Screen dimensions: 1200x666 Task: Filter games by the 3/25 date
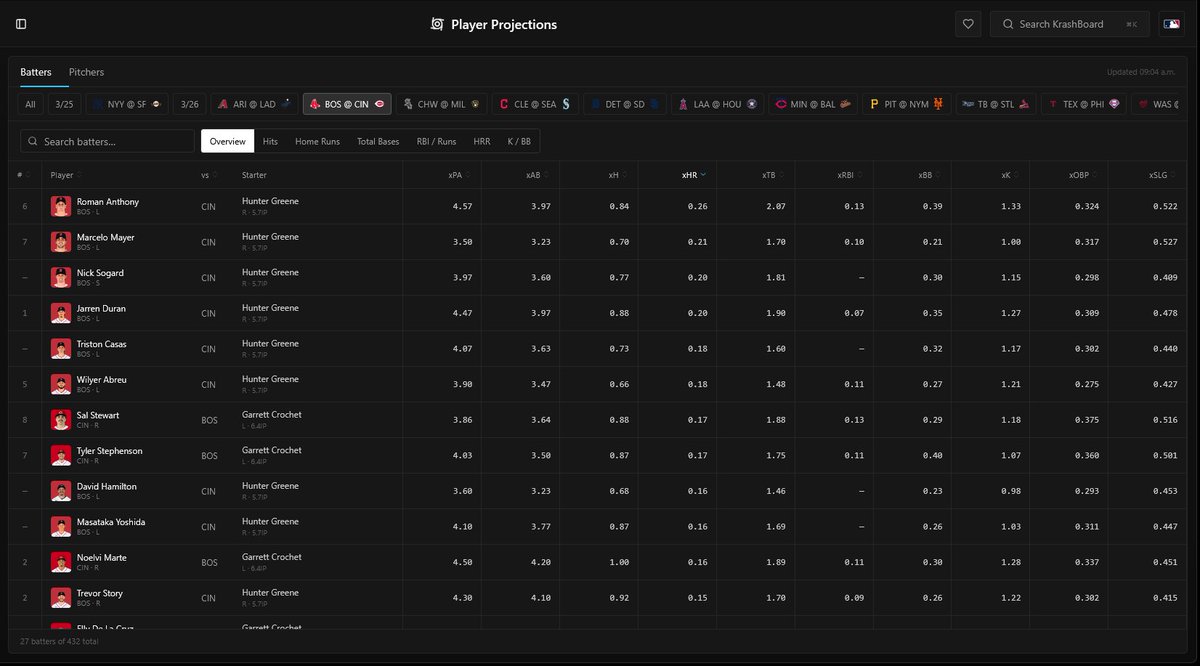pos(64,104)
